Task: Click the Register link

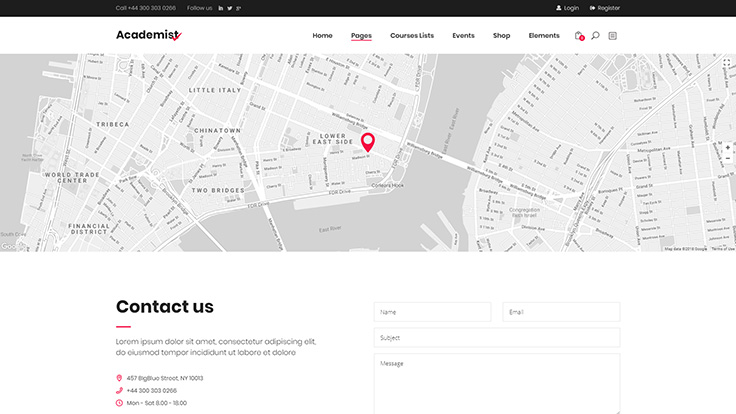Action: click(x=605, y=8)
